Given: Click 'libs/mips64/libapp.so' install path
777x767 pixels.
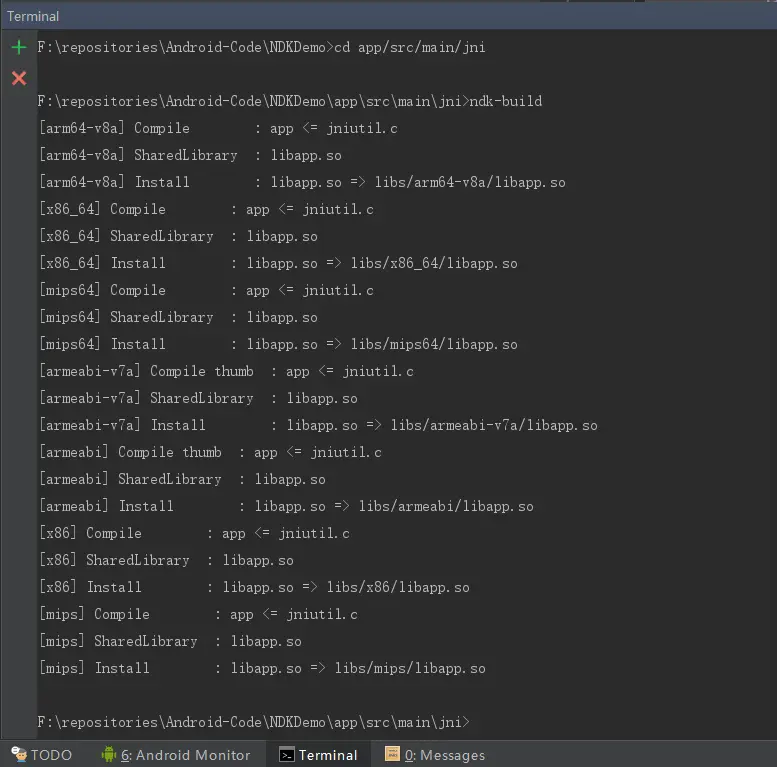Looking at the screenshot, I should click(434, 344).
